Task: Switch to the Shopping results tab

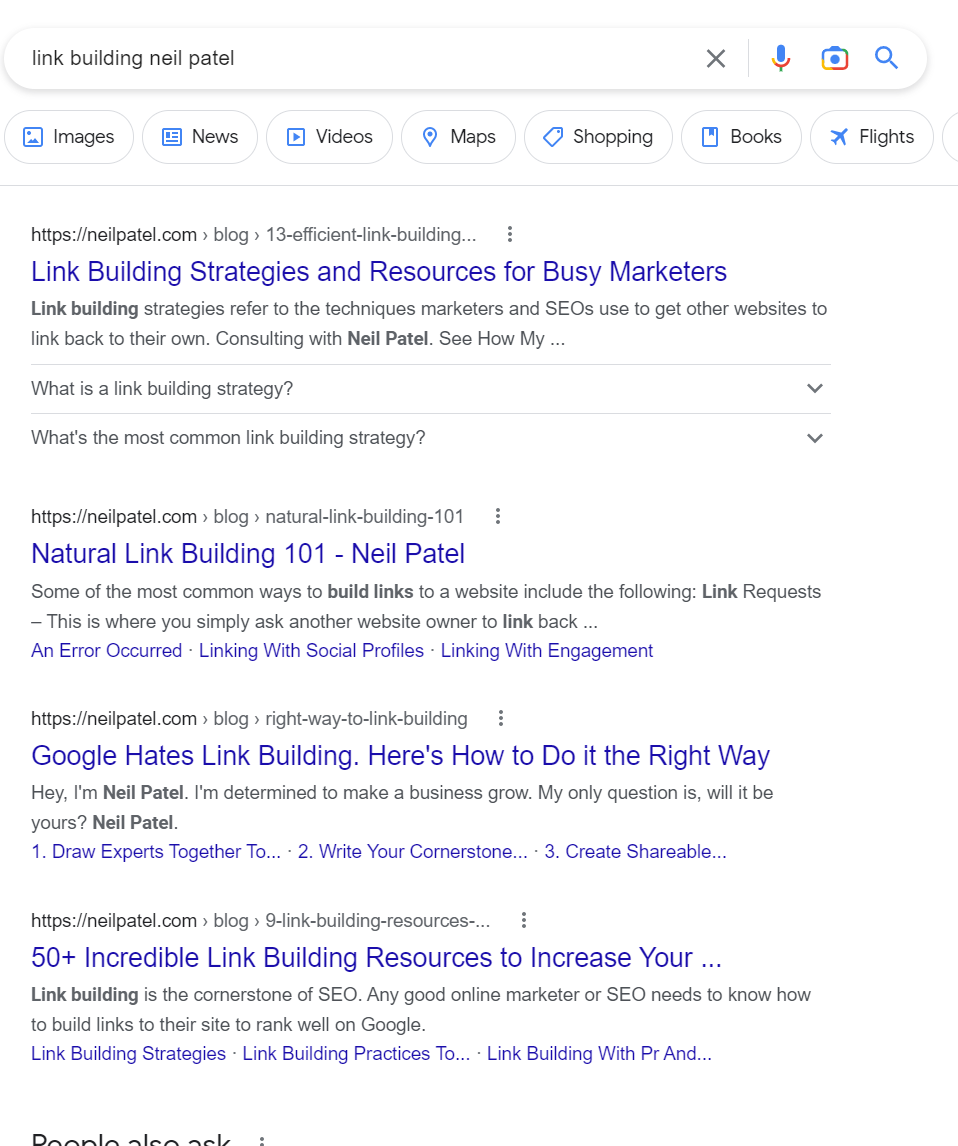Action: [598, 137]
